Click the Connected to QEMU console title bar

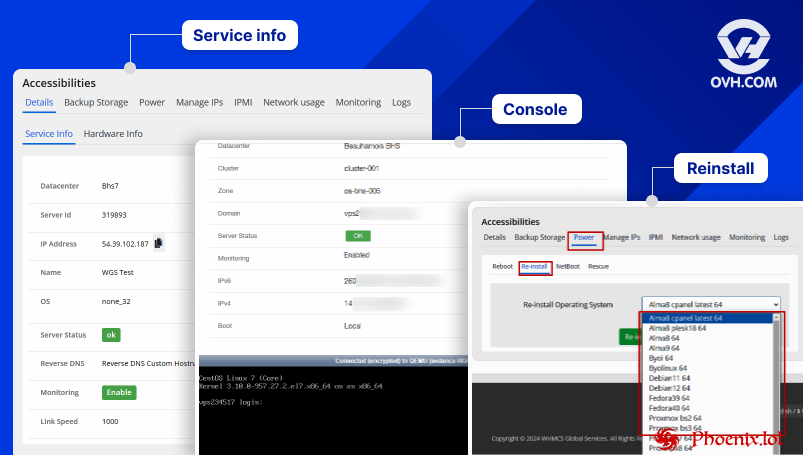pos(333,361)
